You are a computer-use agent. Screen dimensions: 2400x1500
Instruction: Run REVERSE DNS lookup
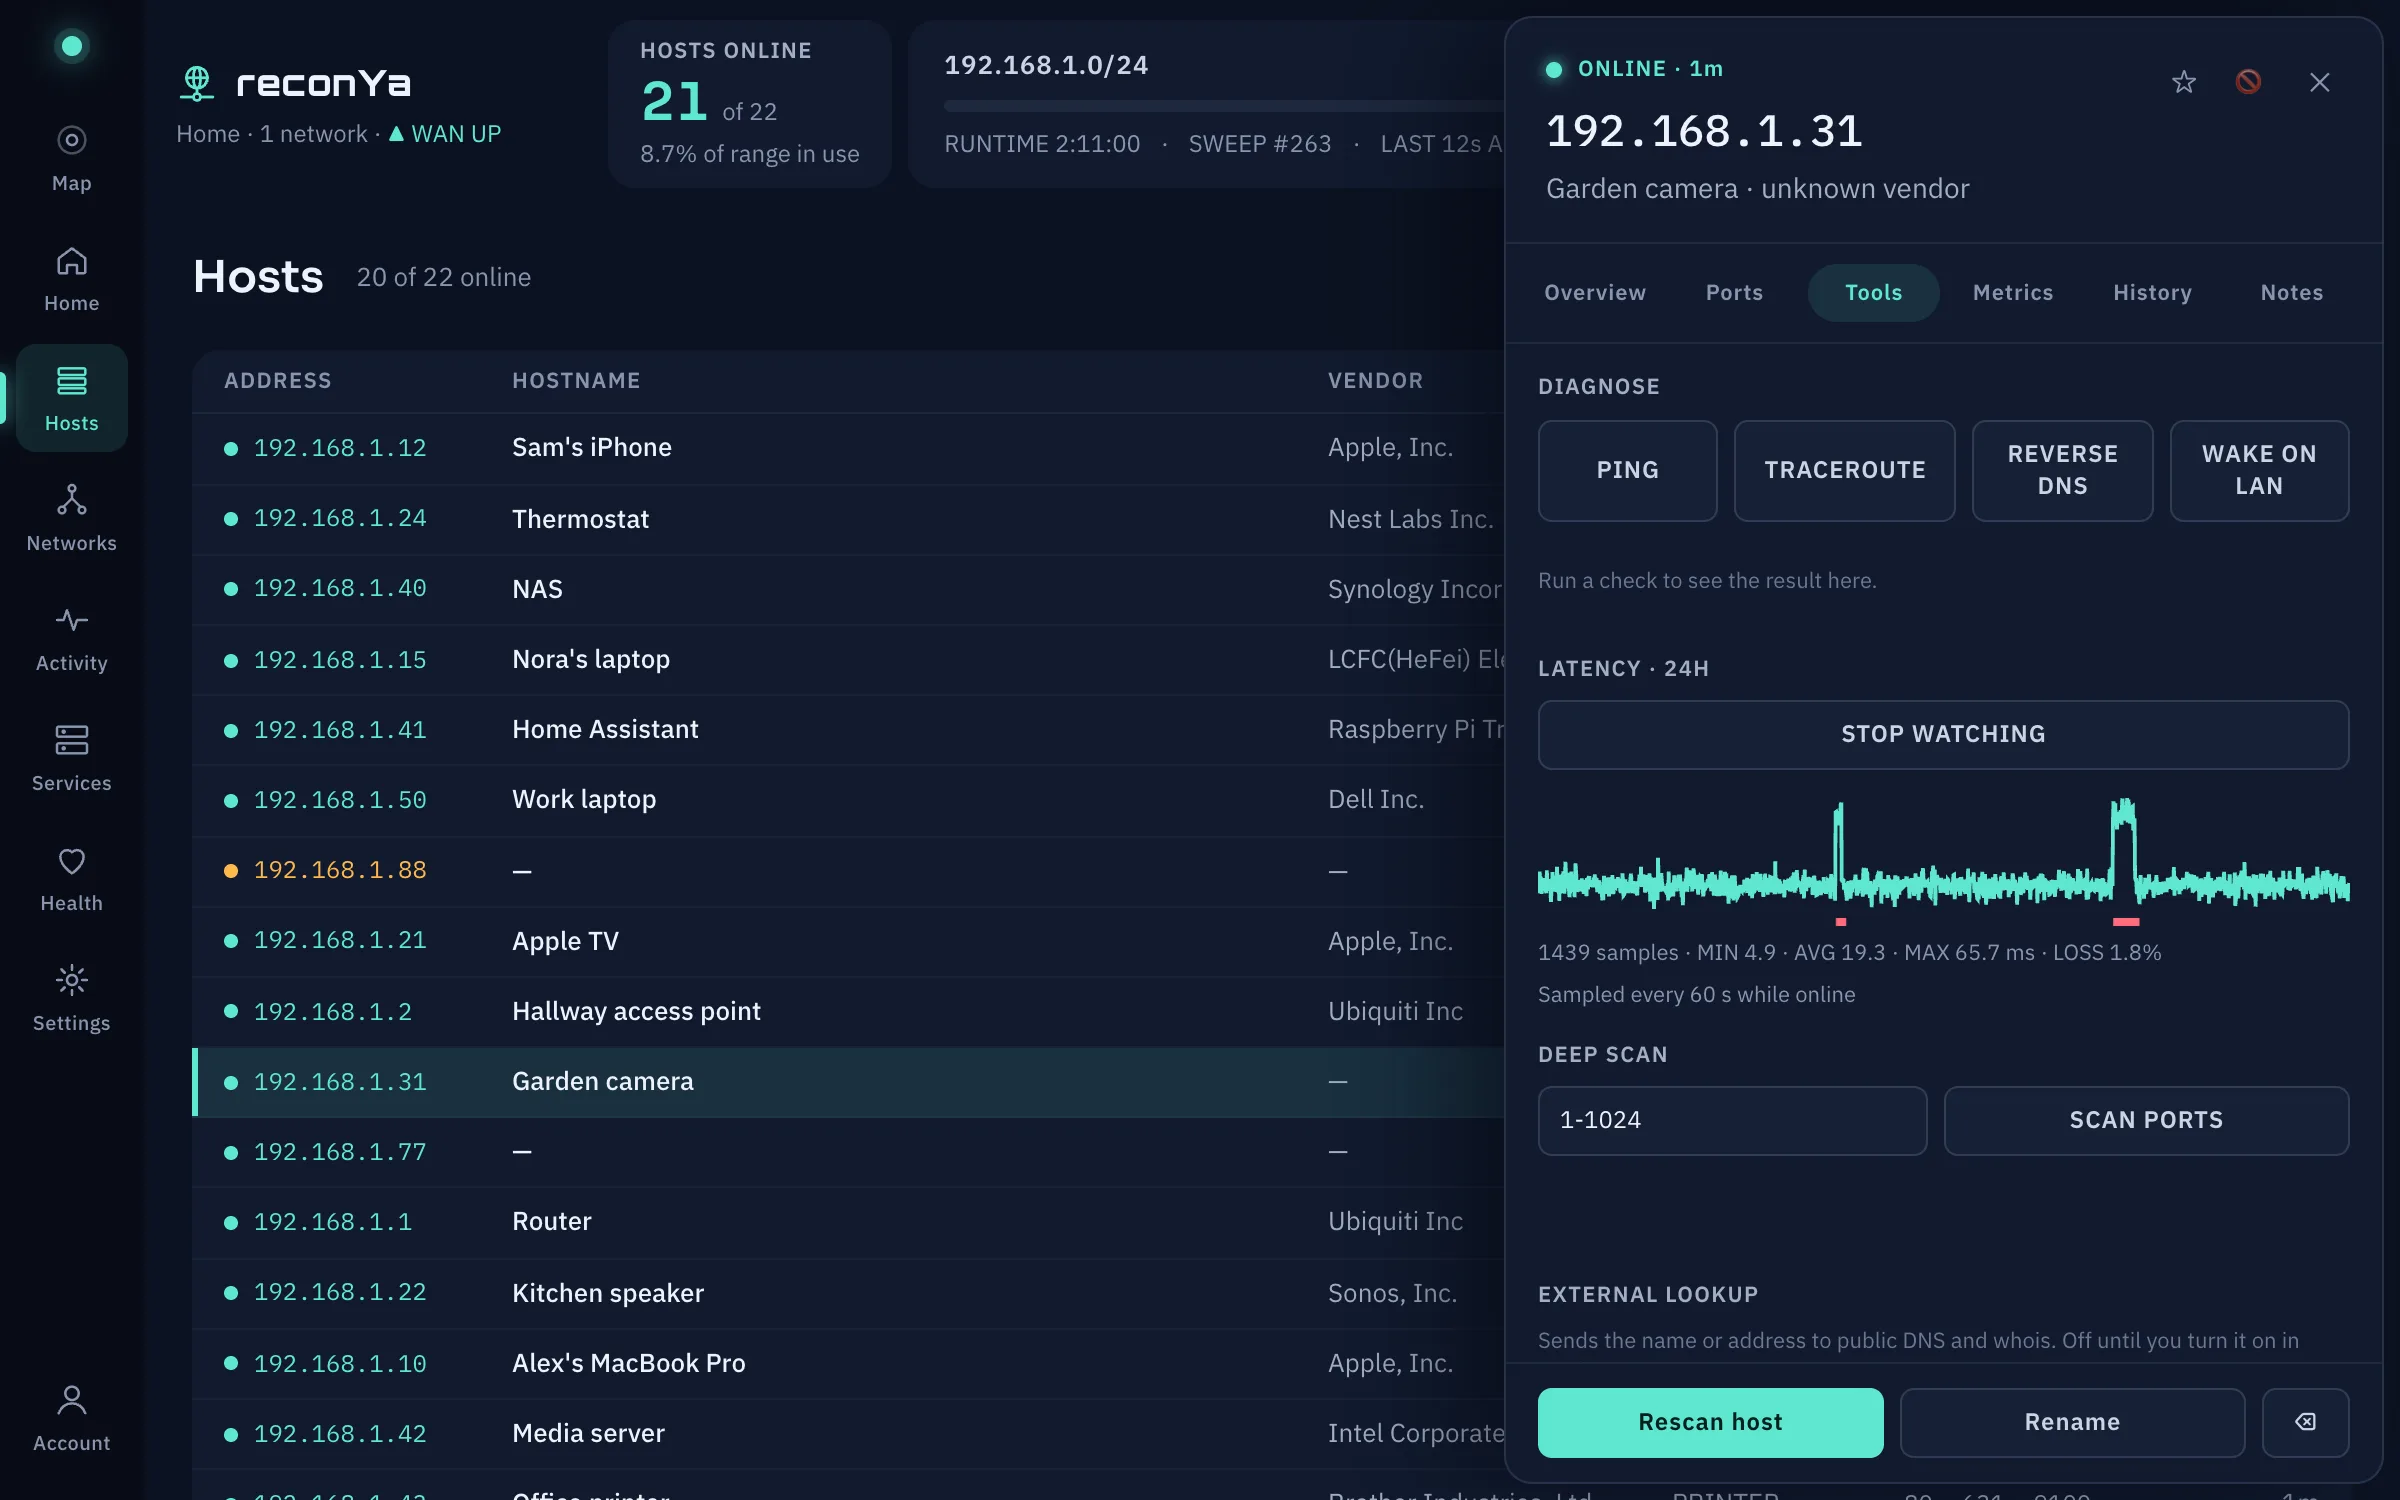pos(2062,470)
